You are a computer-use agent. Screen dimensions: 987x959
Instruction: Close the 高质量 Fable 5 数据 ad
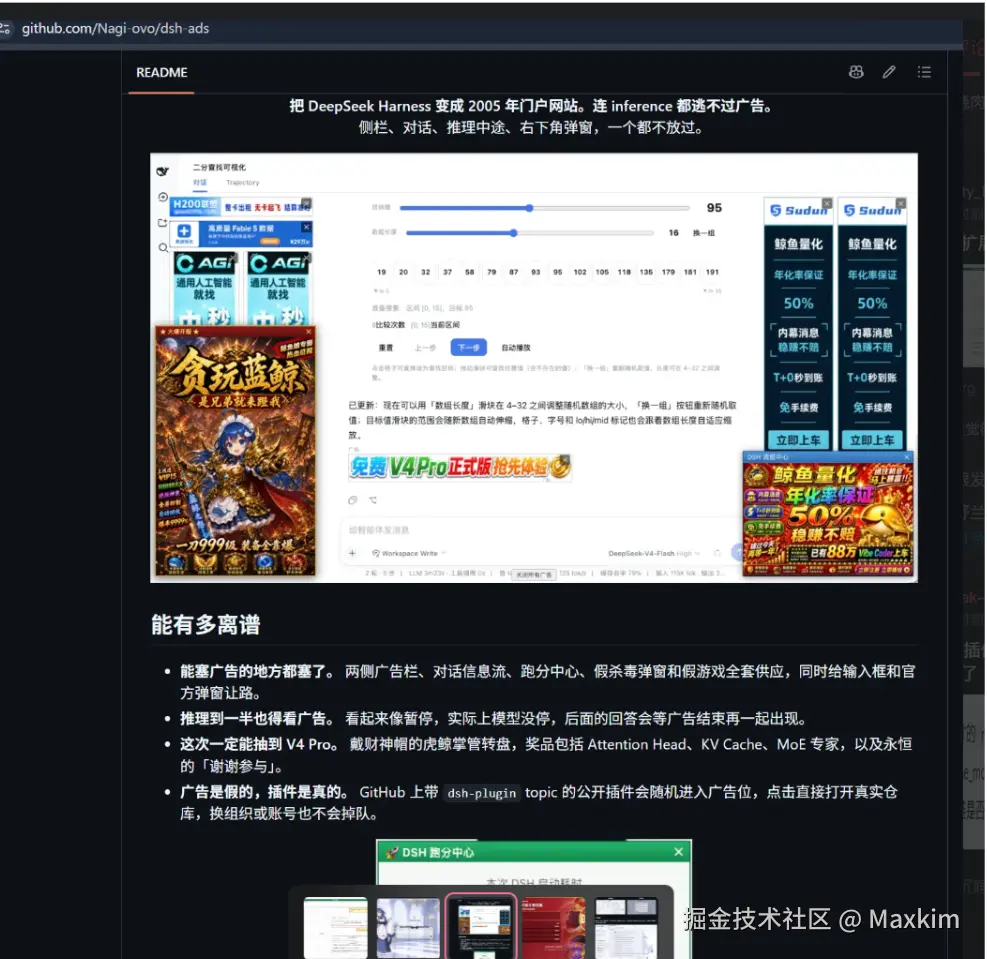pyautogui.click(x=306, y=227)
